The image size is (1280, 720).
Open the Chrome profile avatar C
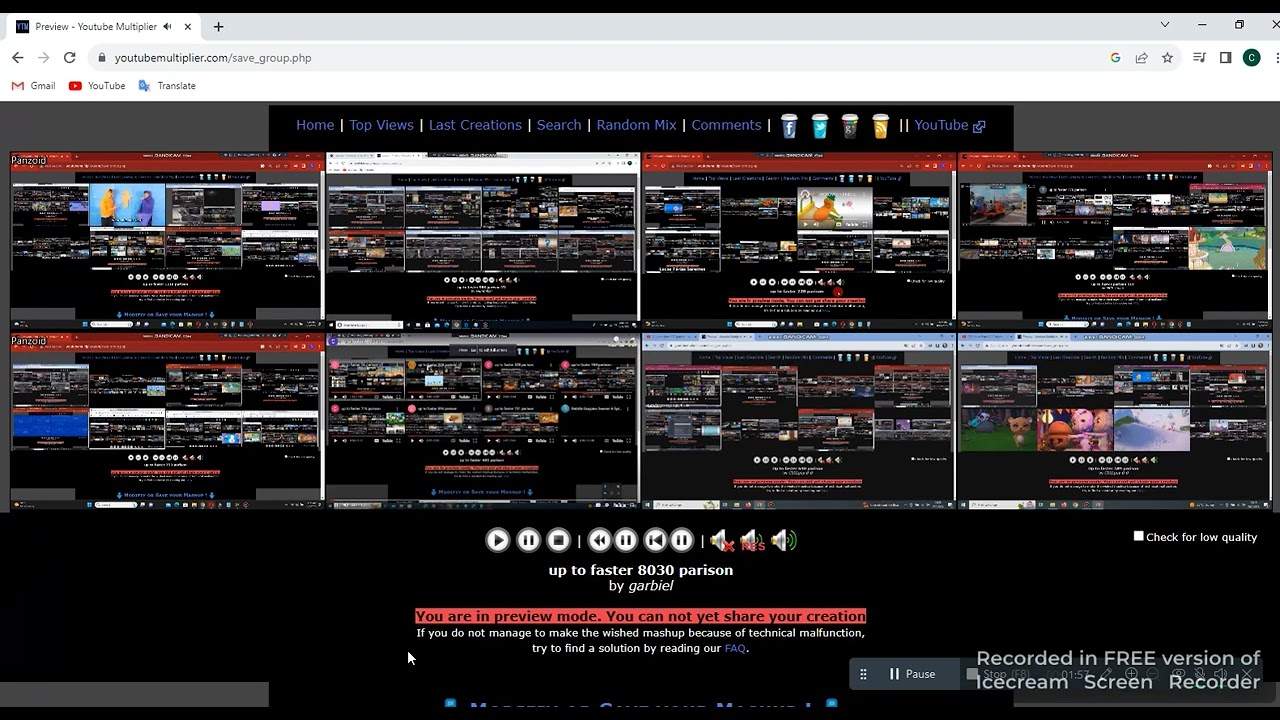1251,58
